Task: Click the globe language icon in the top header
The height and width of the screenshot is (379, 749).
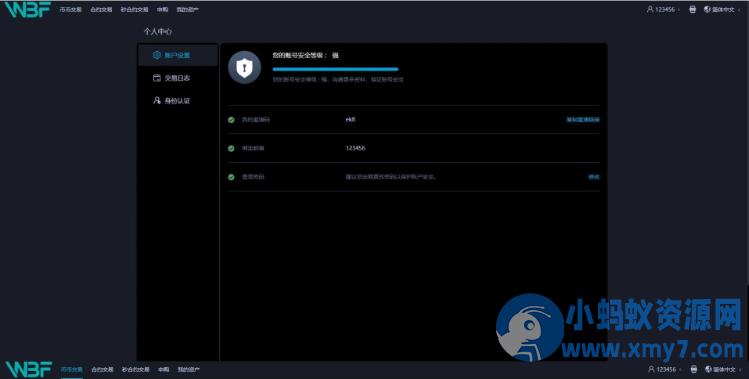Action: 707,9
